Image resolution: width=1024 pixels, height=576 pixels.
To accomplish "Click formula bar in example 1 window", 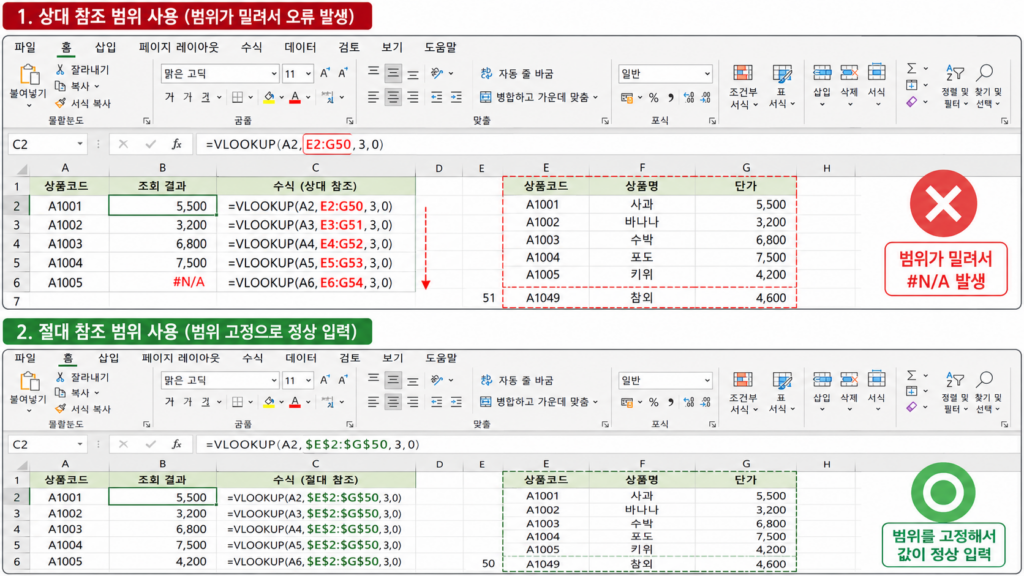I will [607, 144].
